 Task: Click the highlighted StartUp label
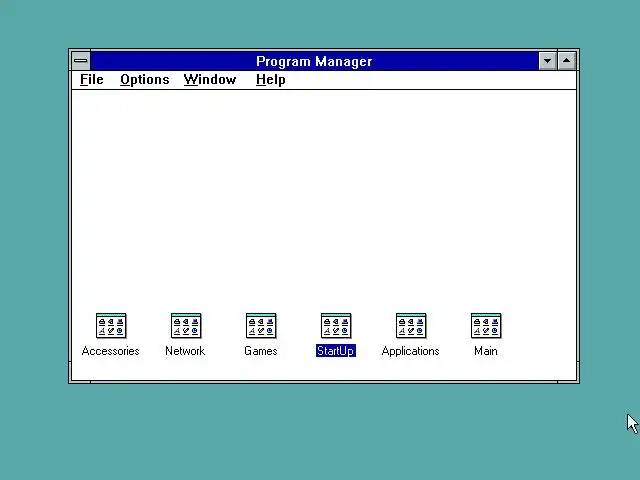[x=336, y=351]
